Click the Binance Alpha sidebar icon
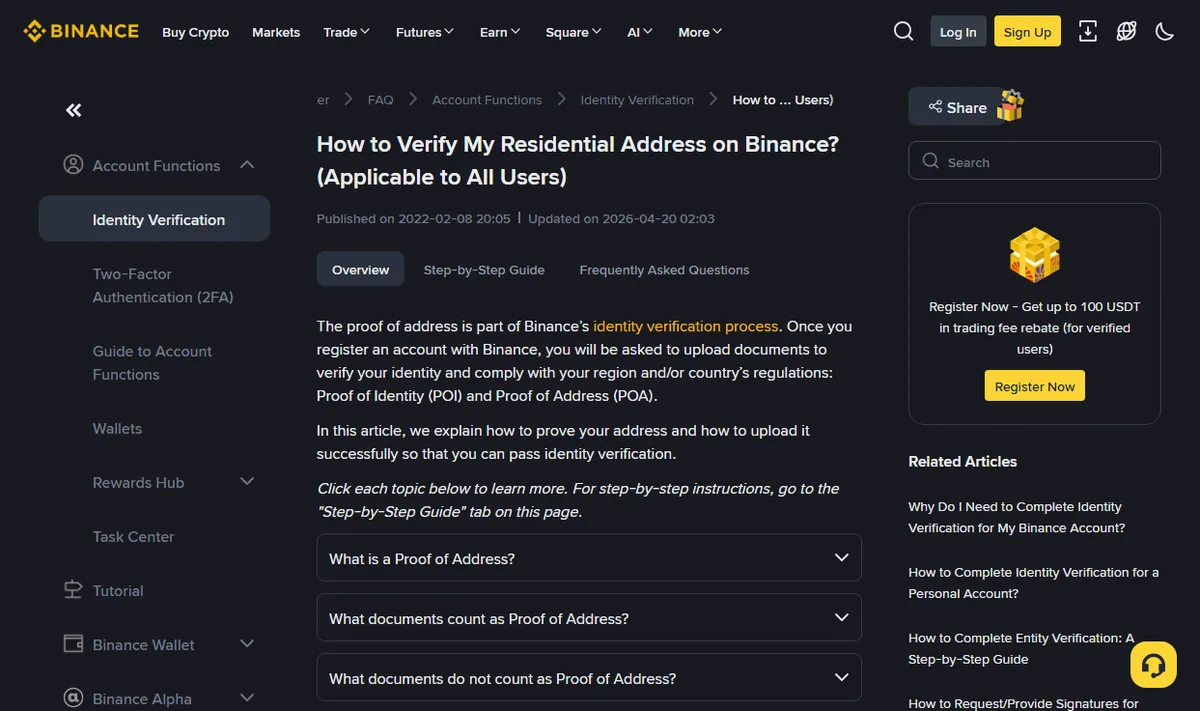1200x711 pixels. tap(73, 698)
